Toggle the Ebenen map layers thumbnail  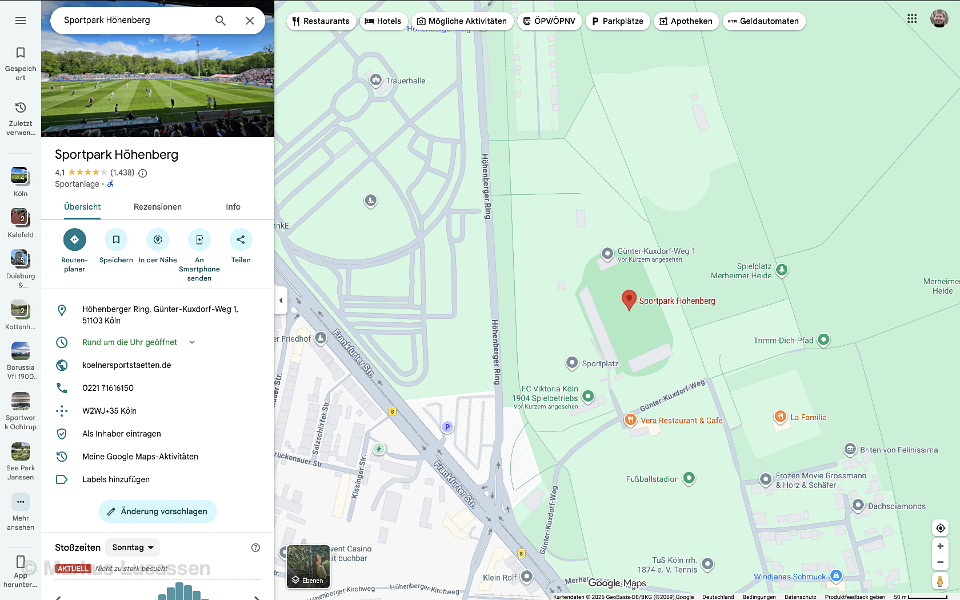[x=308, y=566]
